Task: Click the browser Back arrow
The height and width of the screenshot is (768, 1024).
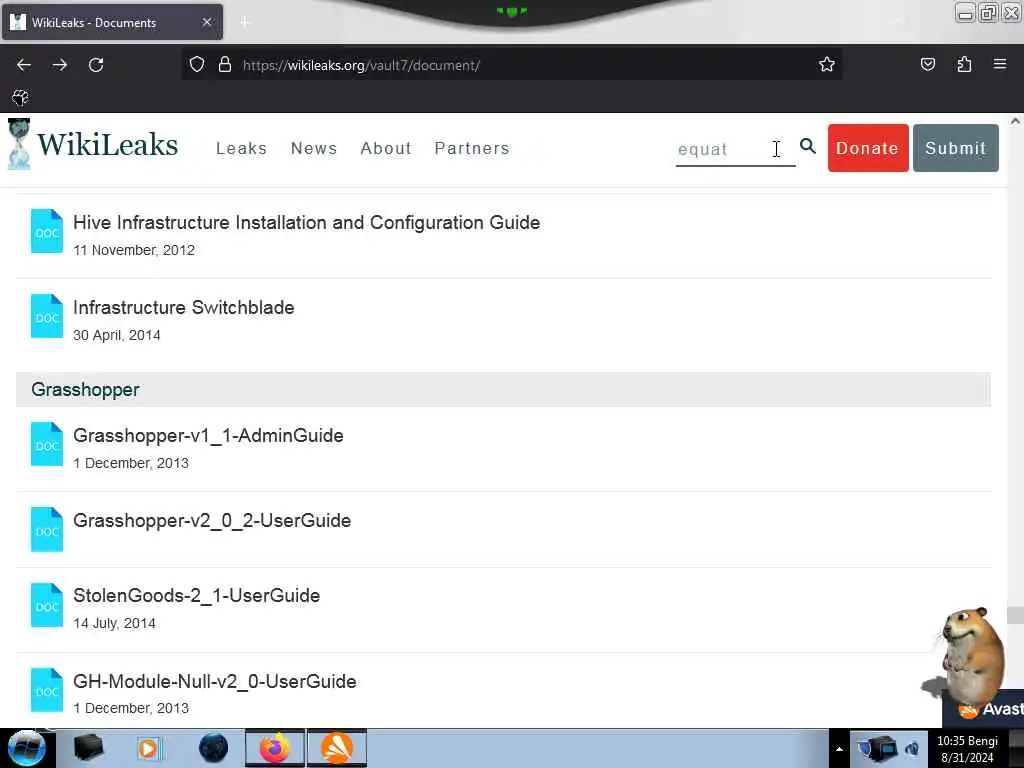Action: point(24,65)
